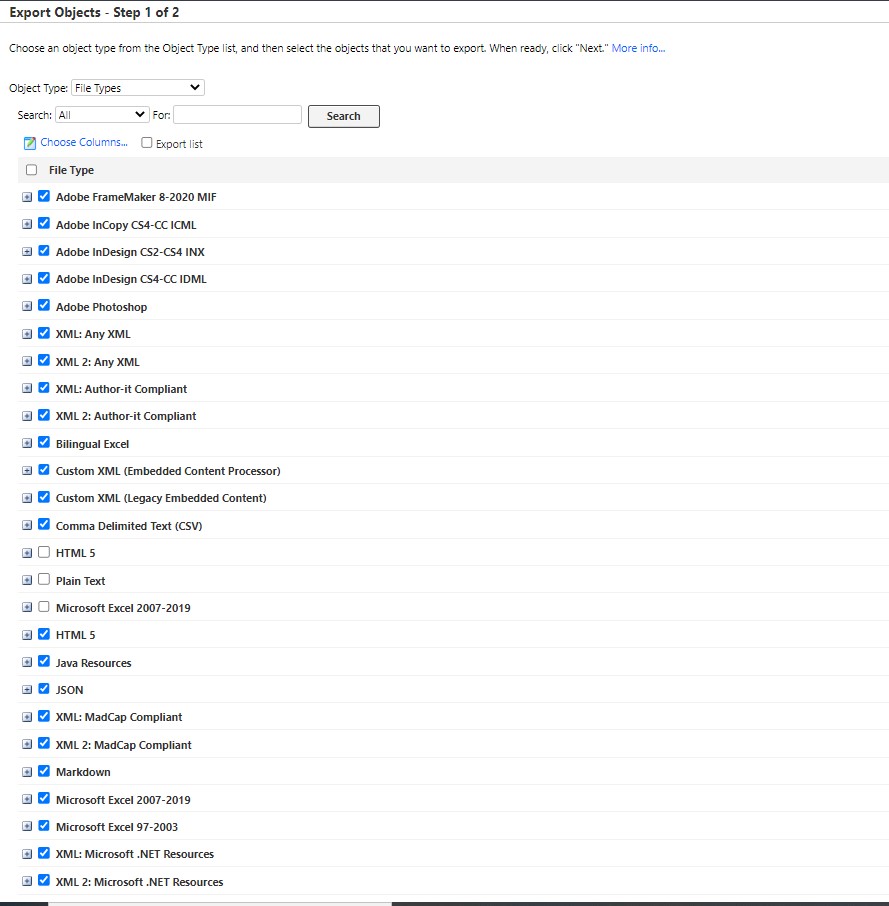Viewport: 889px width, 906px height.
Task: Expand the Adobe InDesign CS2-CS4 INX row
Action: [x=27, y=252]
